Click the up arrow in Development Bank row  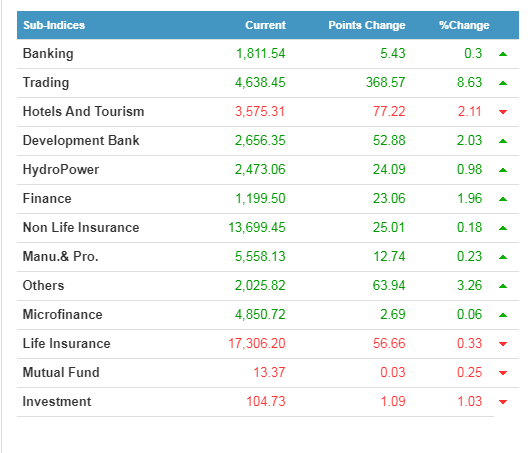pos(503,141)
